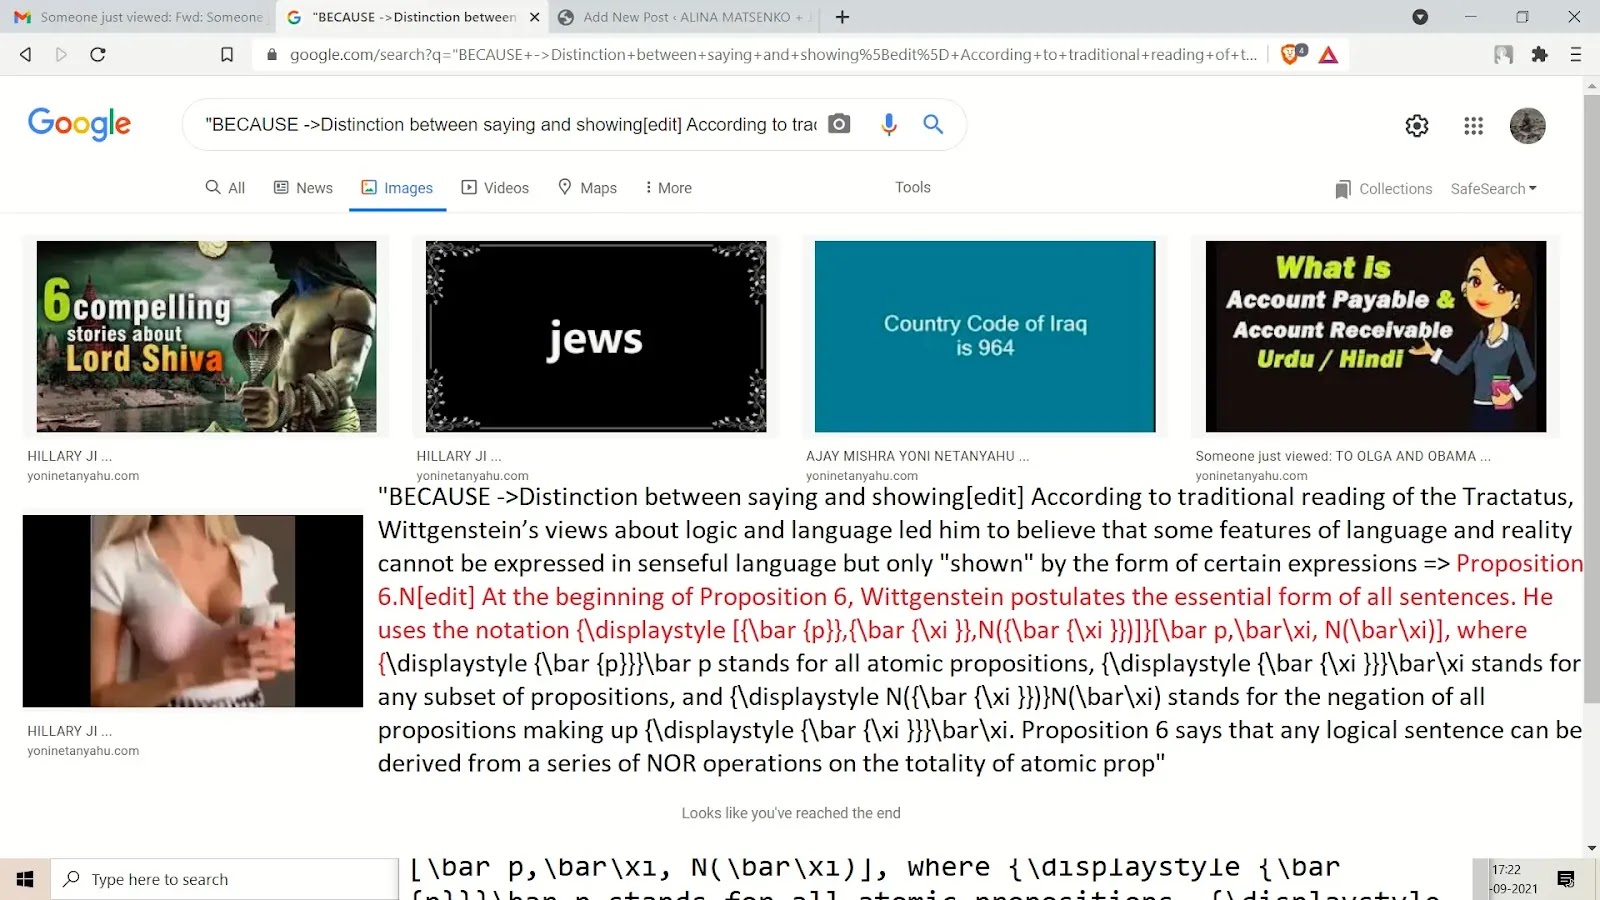Viewport: 1600px width, 900px height.
Task: Reload the current page
Action: [x=98, y=55]
